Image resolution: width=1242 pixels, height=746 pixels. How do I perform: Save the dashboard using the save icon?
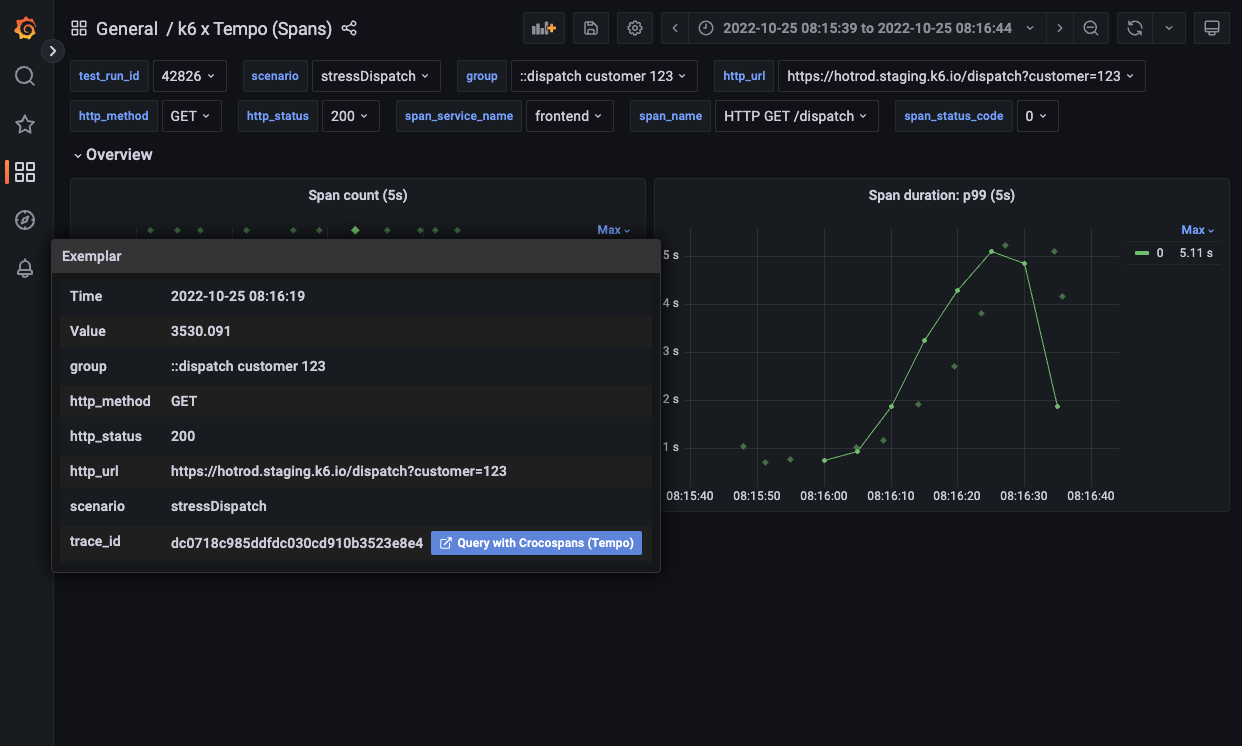[590, 28]
